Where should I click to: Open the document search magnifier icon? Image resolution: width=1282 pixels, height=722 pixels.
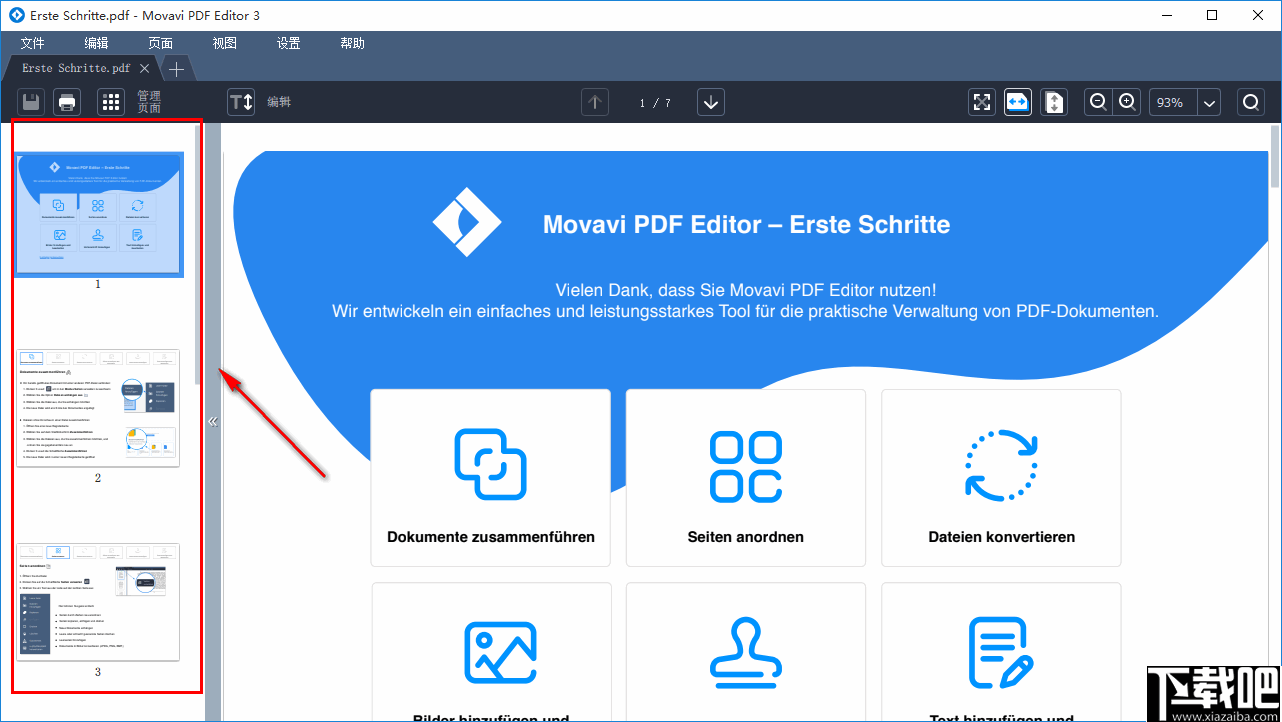[x=1251, y=101]
